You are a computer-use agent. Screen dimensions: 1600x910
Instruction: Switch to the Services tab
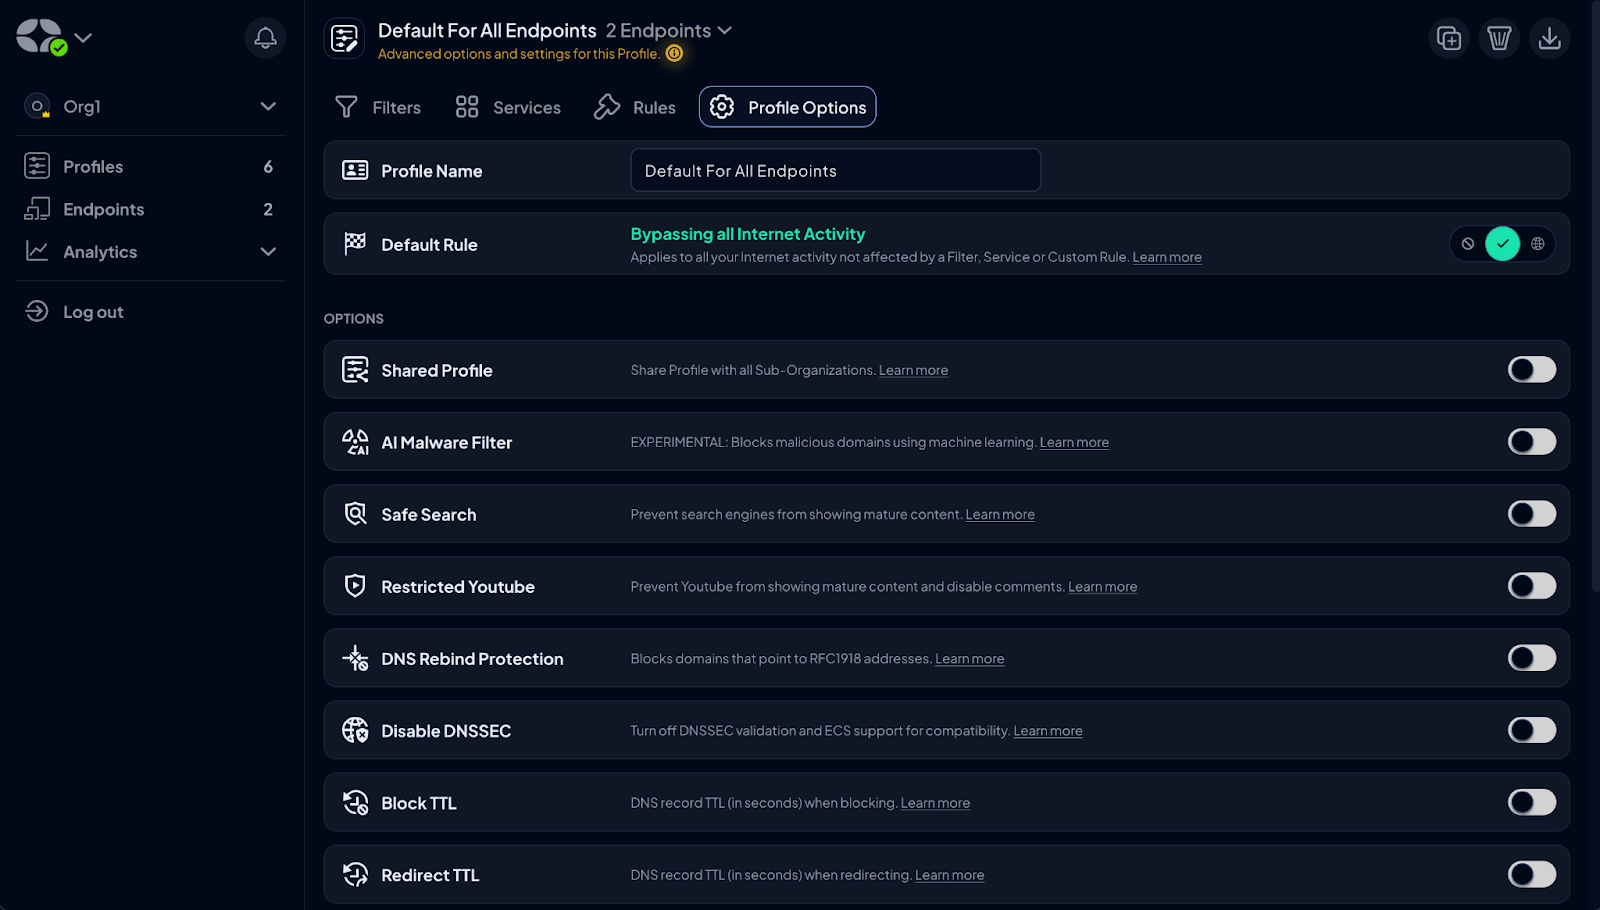(508, 107)
